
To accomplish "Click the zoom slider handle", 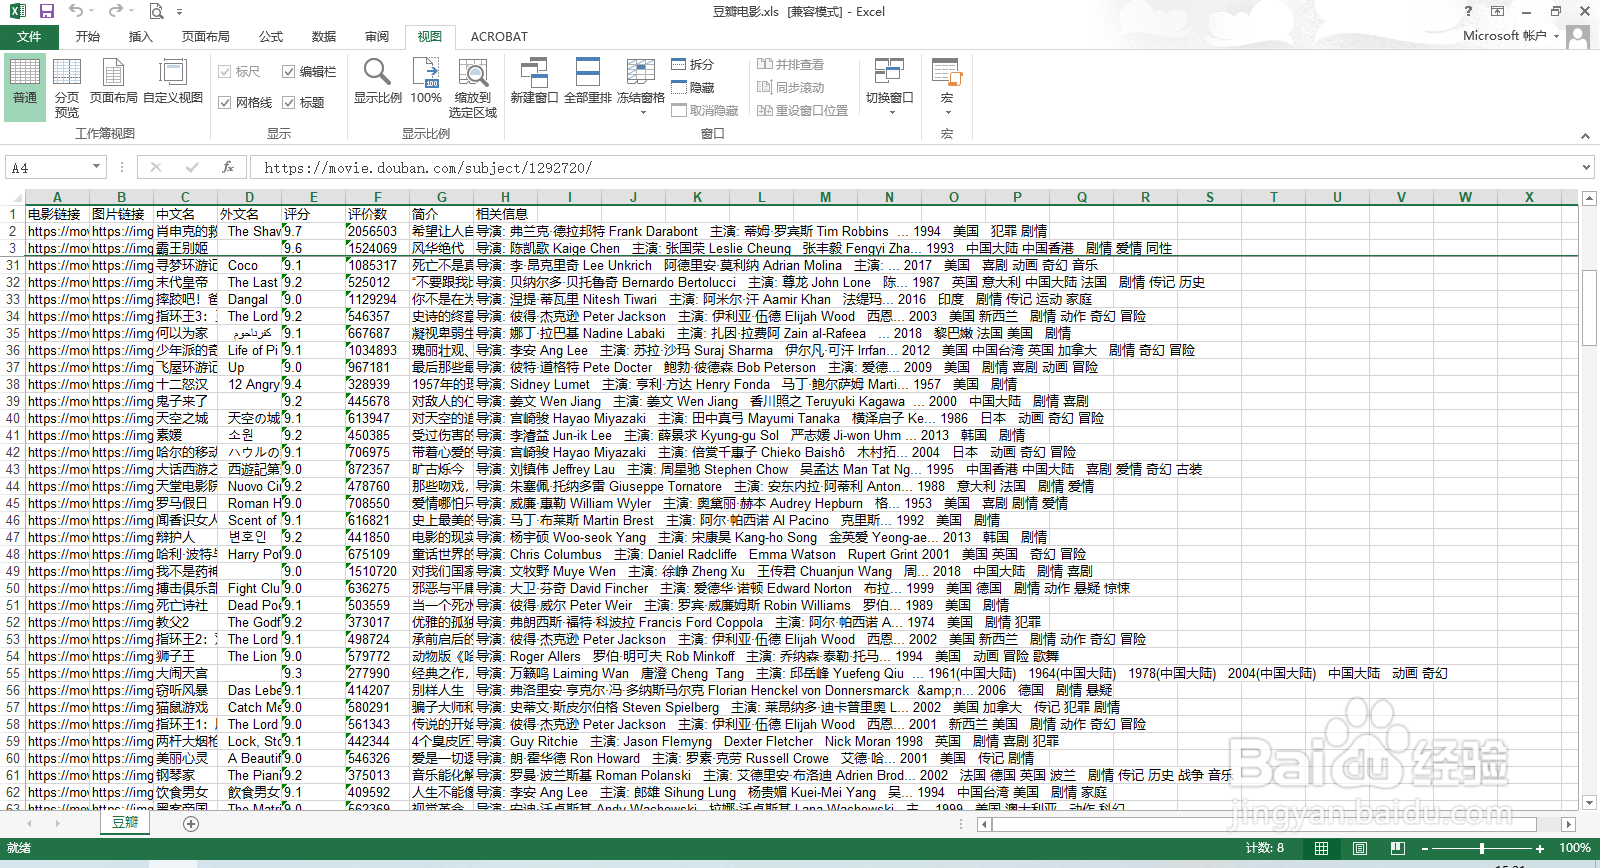I will pos(1482,848).
